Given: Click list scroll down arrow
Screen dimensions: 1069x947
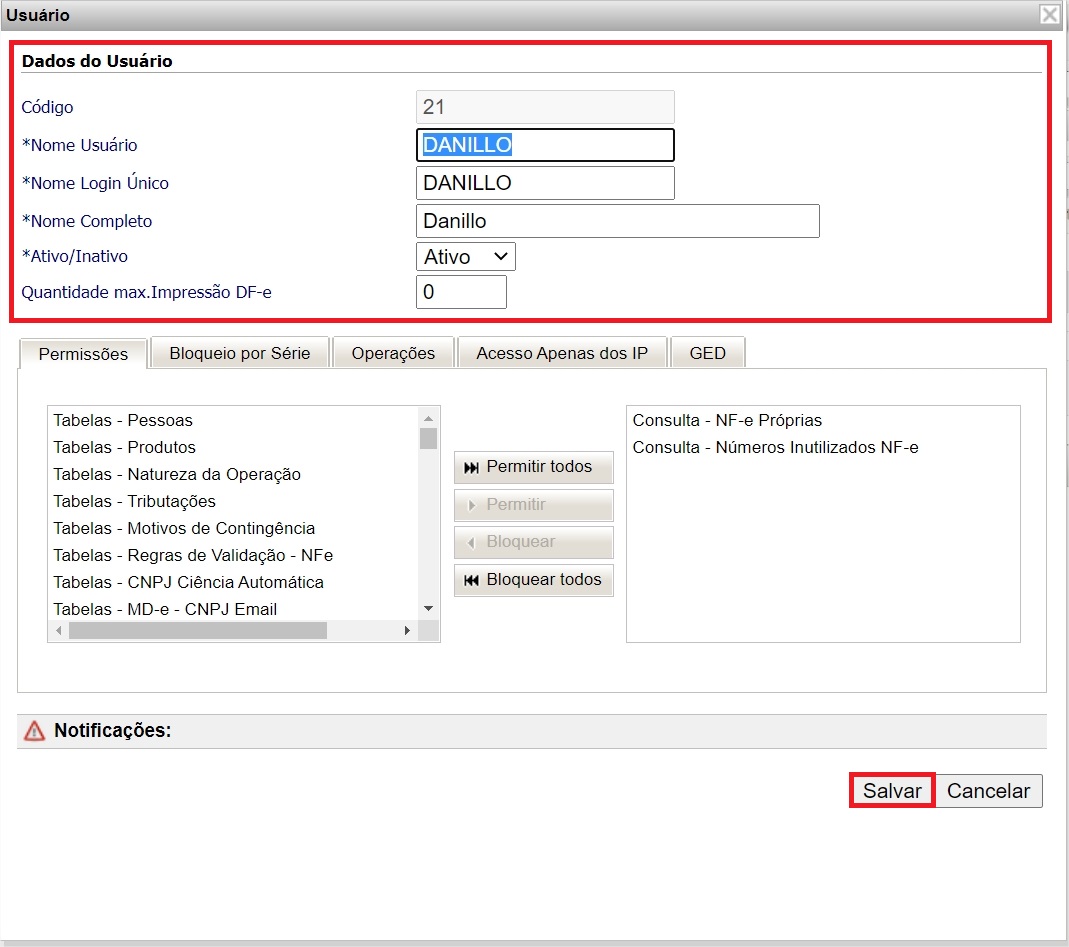Looking at the screenshot, I should 428,608.
